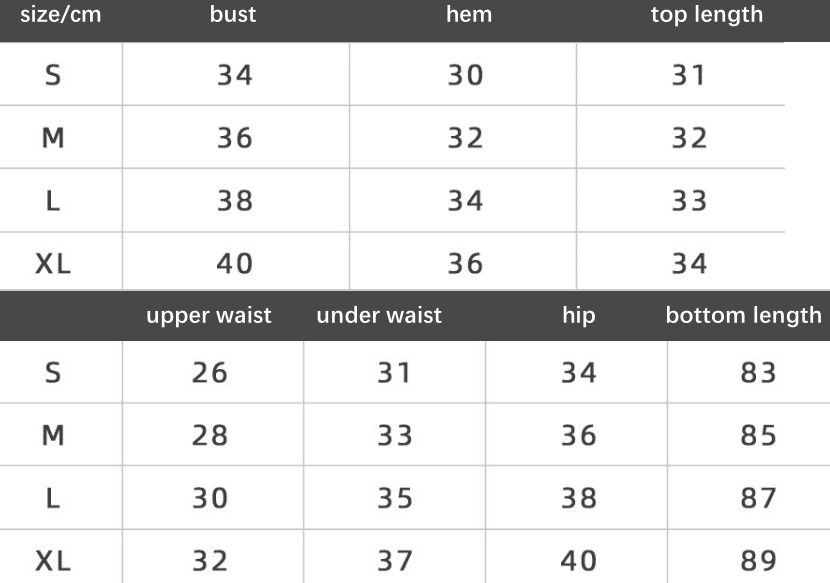Click hem value 30 for size S
Screen dimensions: 830x583
point(465,75)
